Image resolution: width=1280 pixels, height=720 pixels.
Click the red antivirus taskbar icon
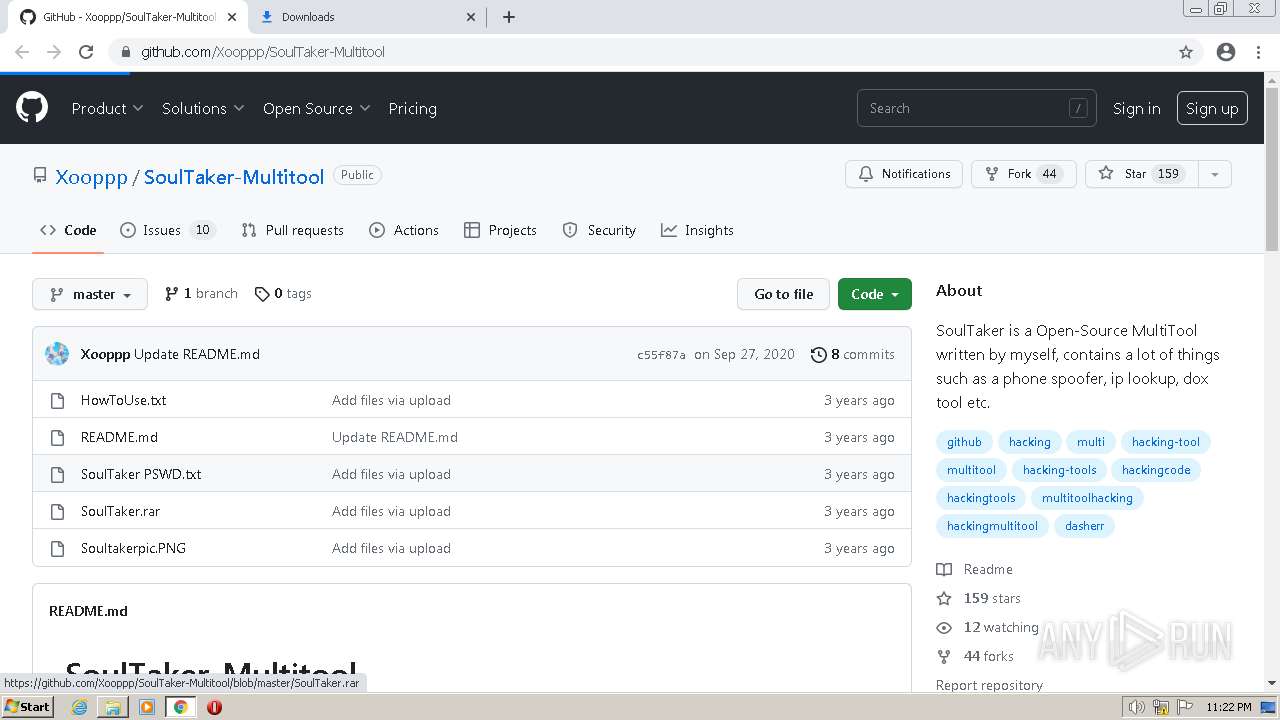click(x=214, y=707)
